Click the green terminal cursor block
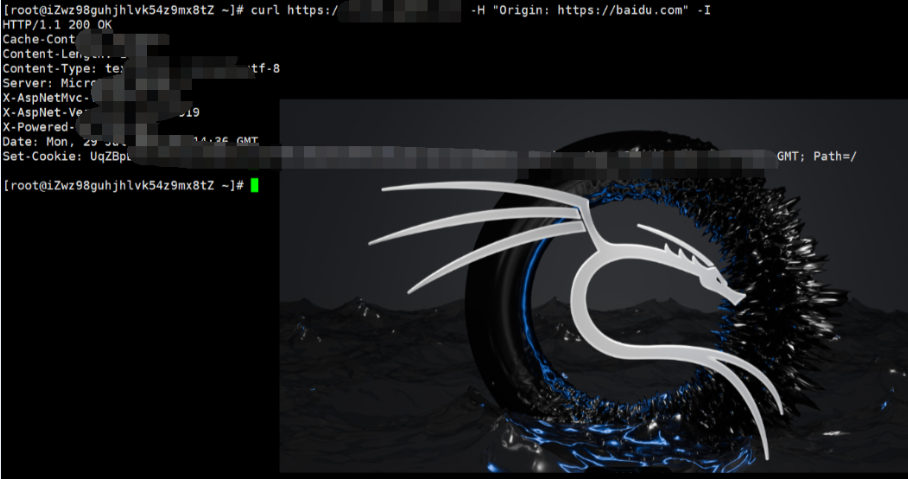This screenshot has width=908, height=479. click(254, 185)
